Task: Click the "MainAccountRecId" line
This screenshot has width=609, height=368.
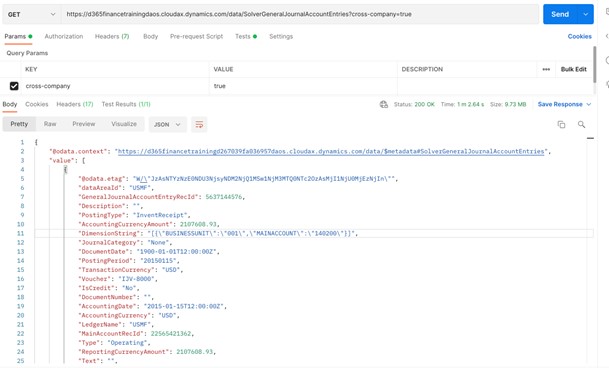Action: tap(136, 333)
